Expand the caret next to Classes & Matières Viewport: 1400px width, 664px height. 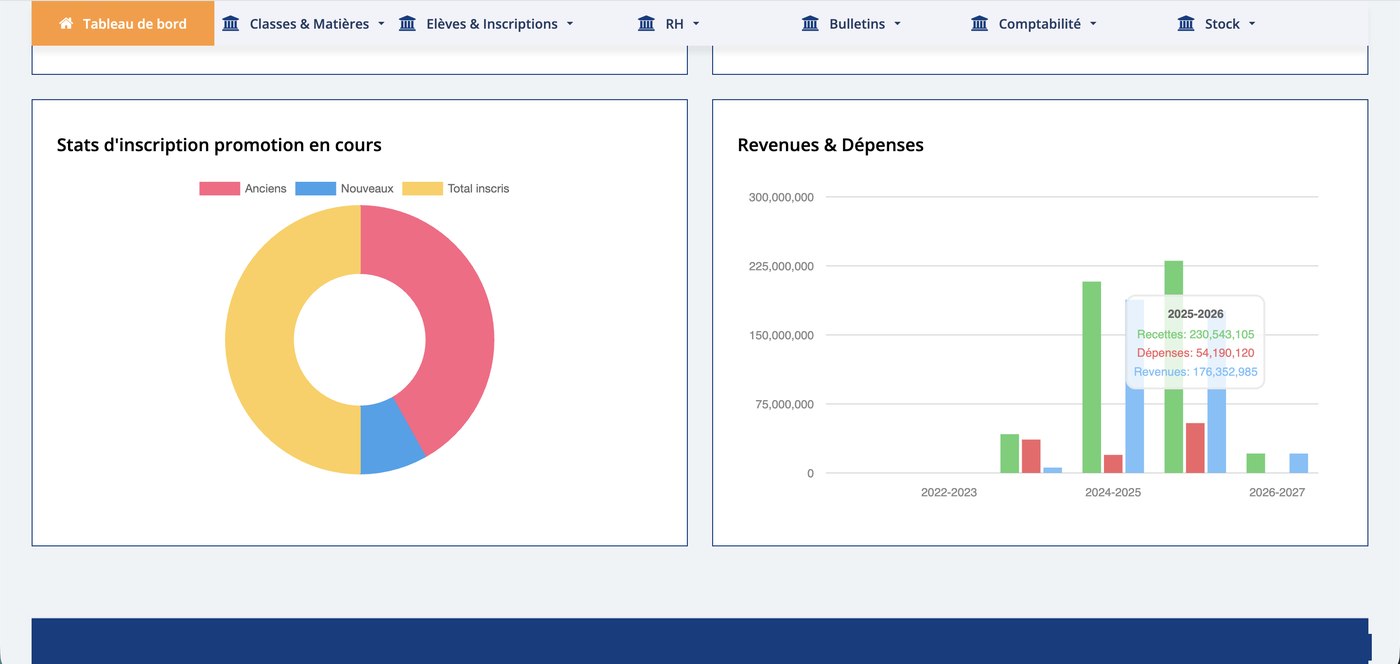(381, 24)
